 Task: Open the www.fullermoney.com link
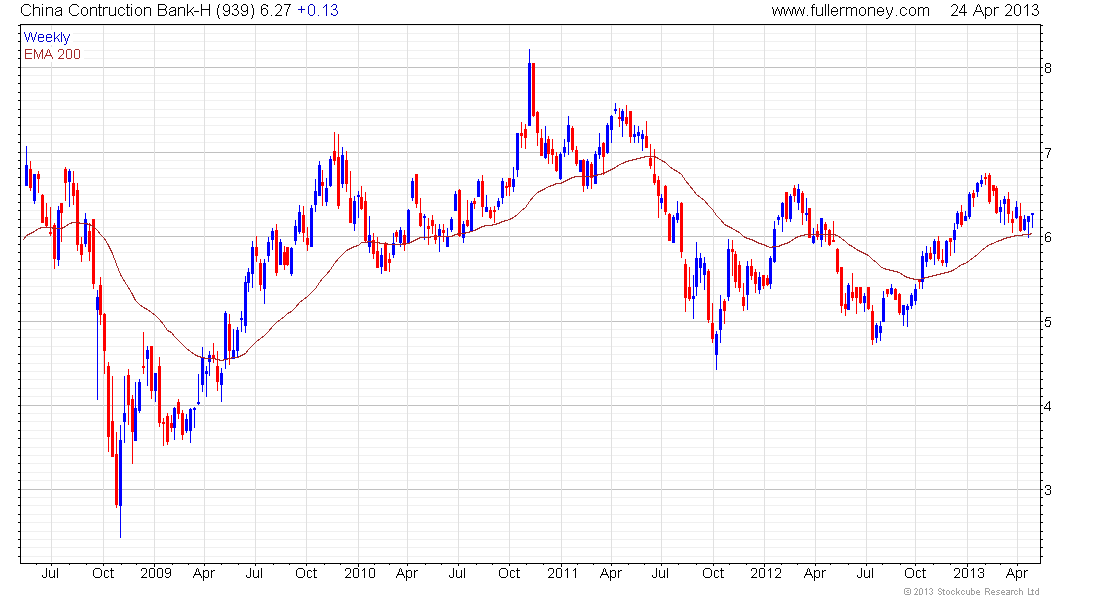coord(850,11)
